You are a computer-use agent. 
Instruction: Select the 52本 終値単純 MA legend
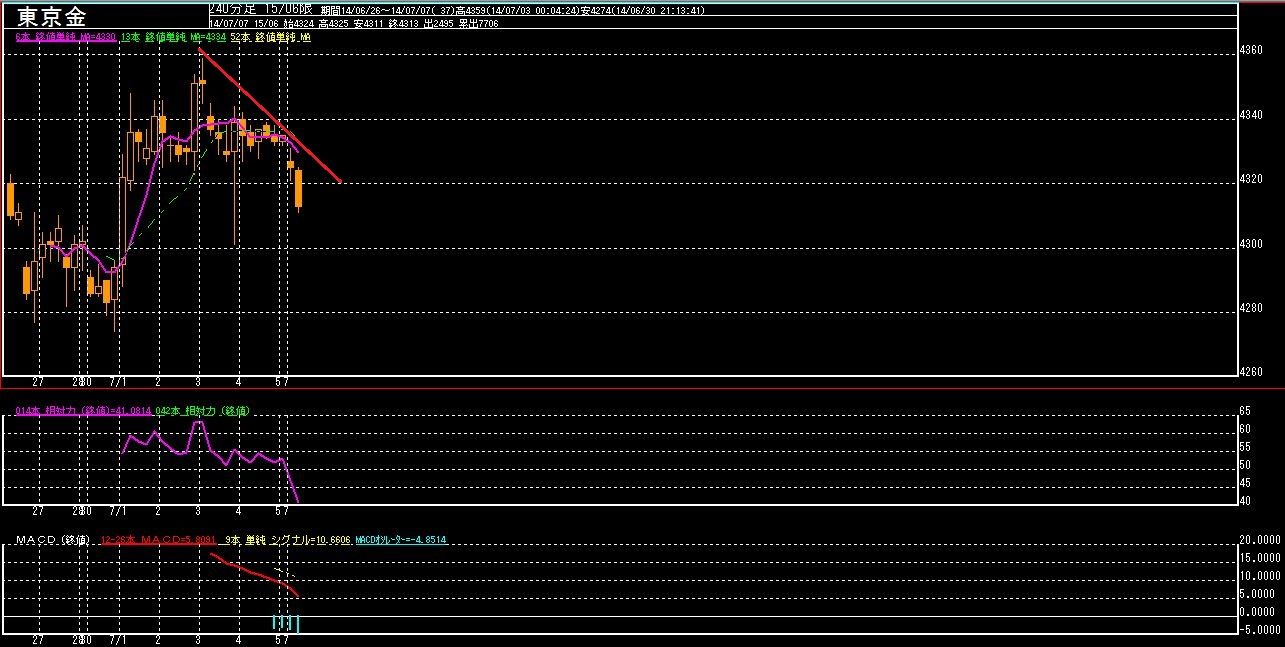pyautogui.click(x=271, y=37)
